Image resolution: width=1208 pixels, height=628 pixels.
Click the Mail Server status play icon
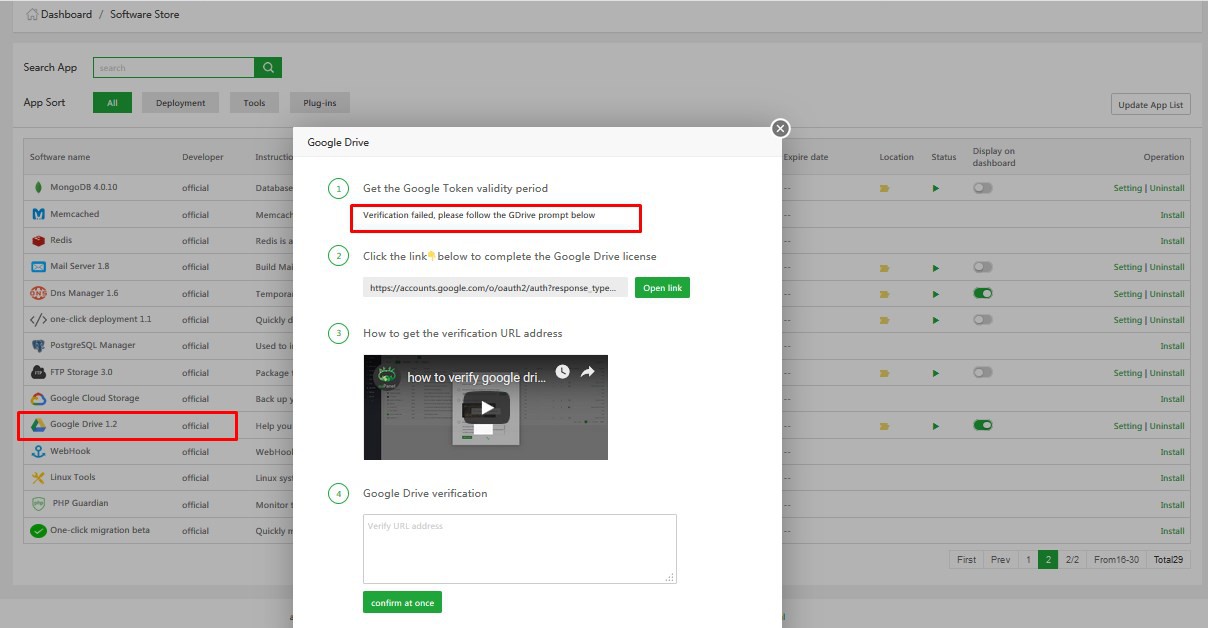pos(936,268)
